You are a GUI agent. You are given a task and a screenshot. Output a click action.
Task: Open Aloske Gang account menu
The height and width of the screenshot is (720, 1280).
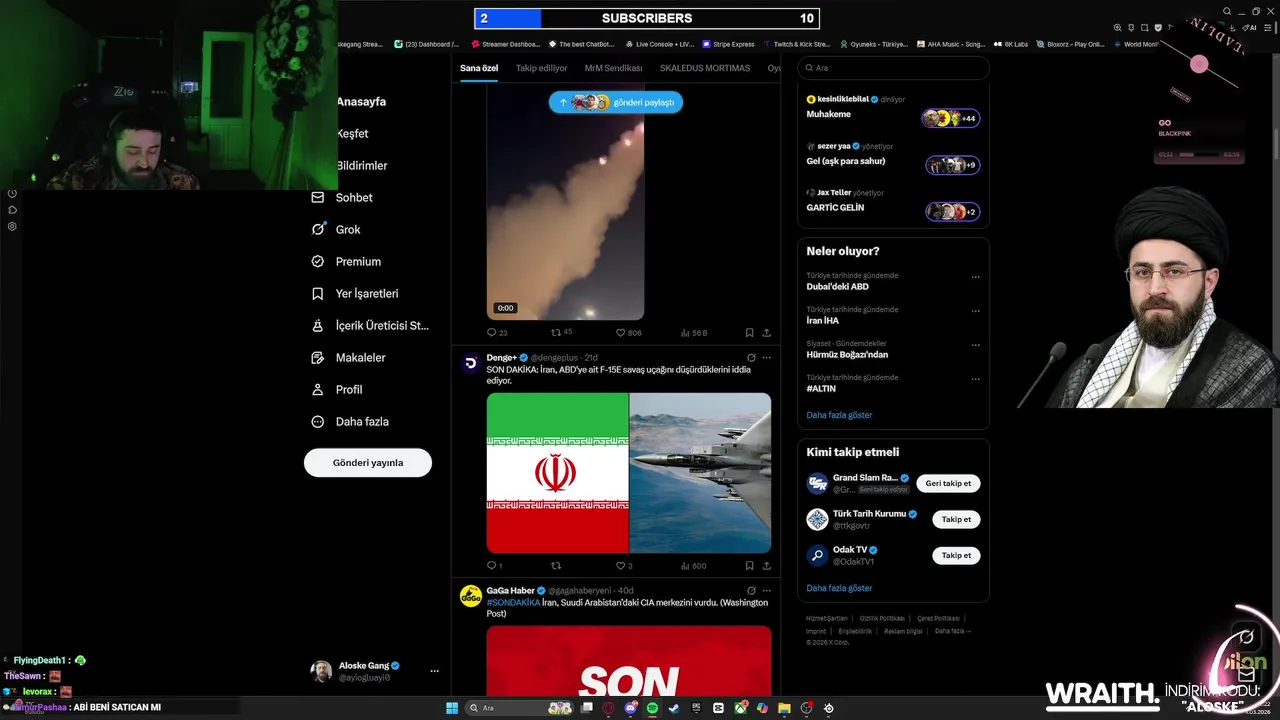point(376,671)
